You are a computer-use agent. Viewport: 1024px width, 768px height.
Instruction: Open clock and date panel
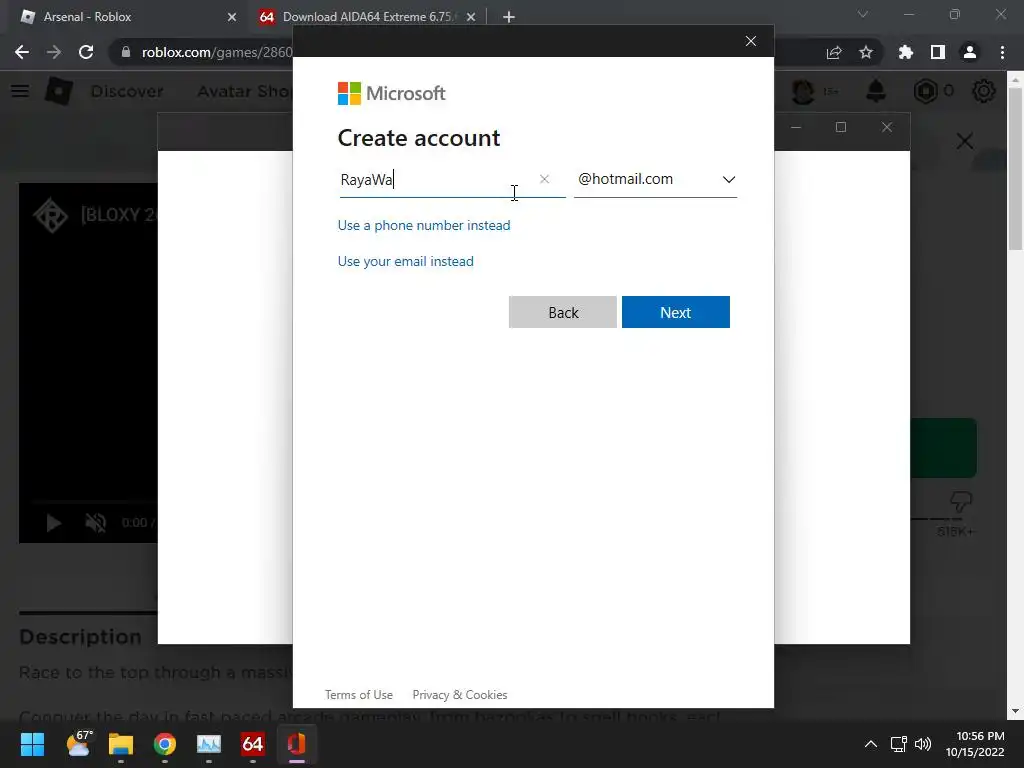point(975,744)
